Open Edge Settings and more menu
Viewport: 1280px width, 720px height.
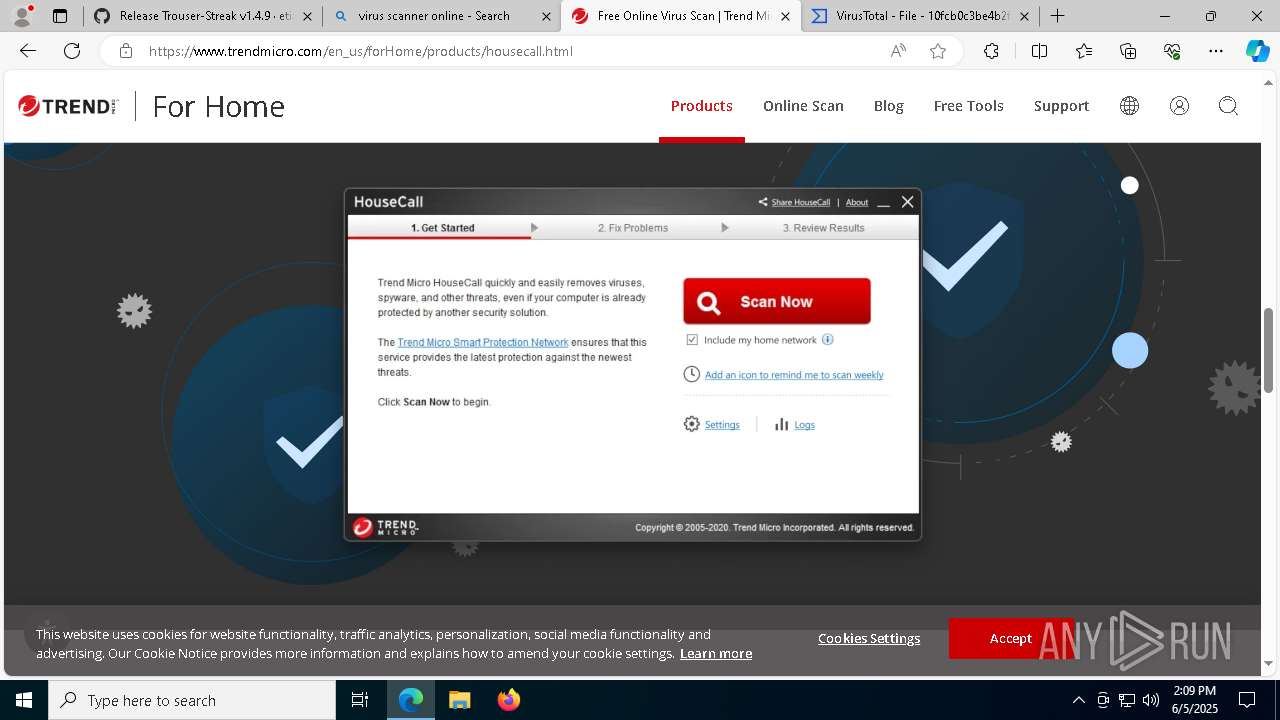pos(1216,51)
